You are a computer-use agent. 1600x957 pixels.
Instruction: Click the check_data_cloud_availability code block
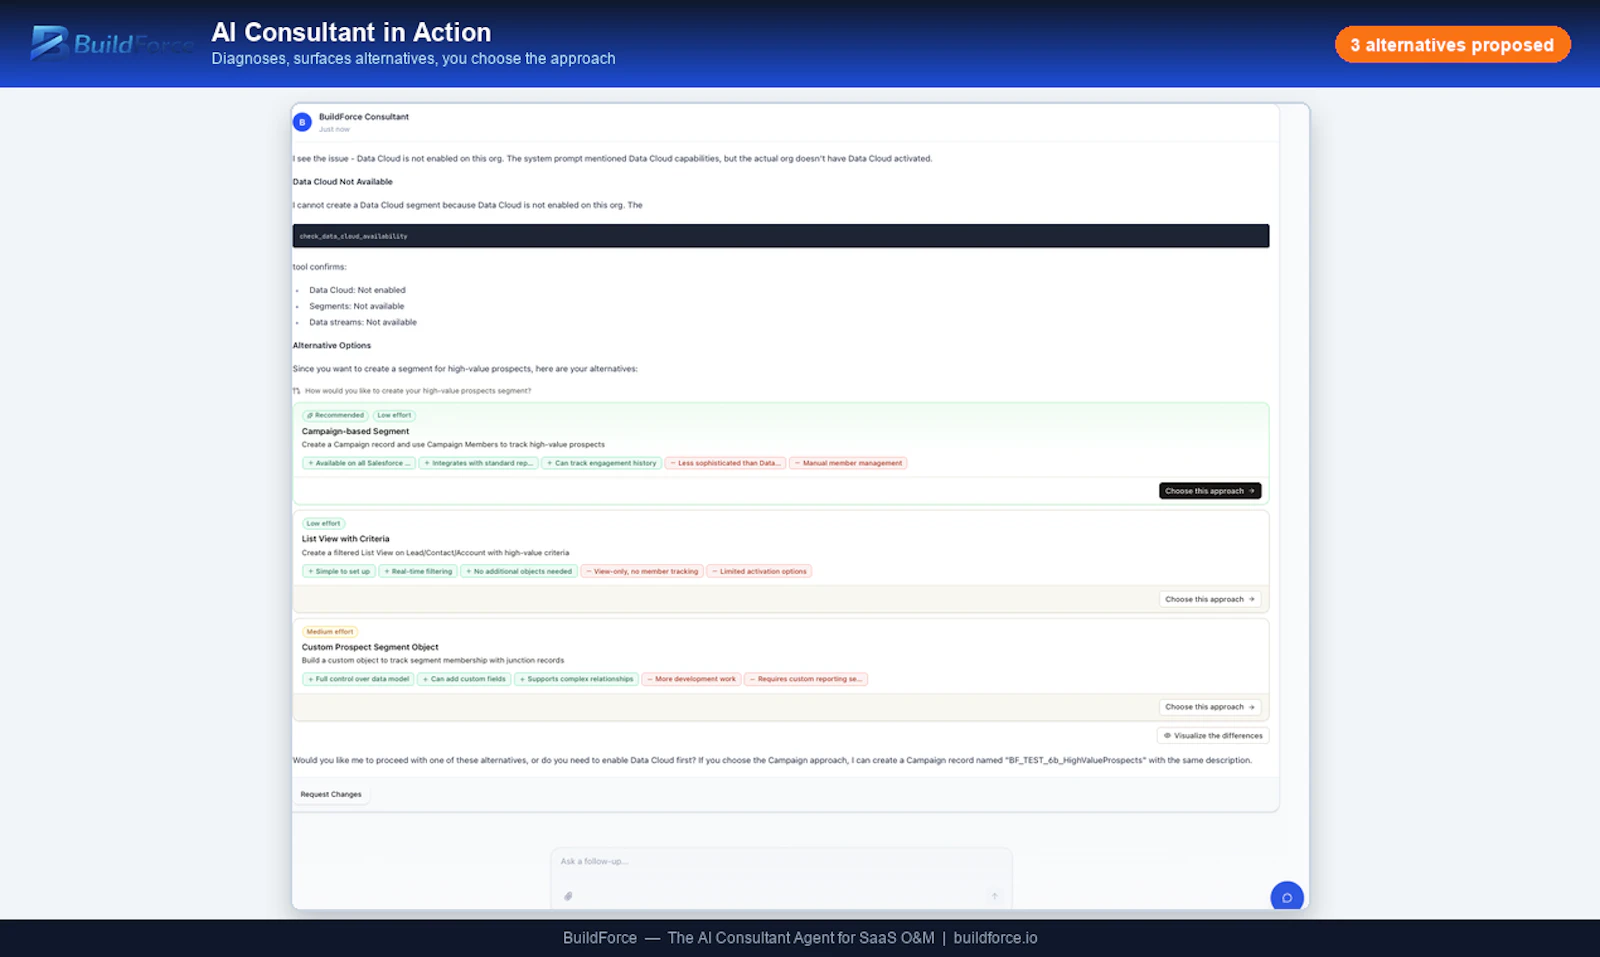[780, 236]
